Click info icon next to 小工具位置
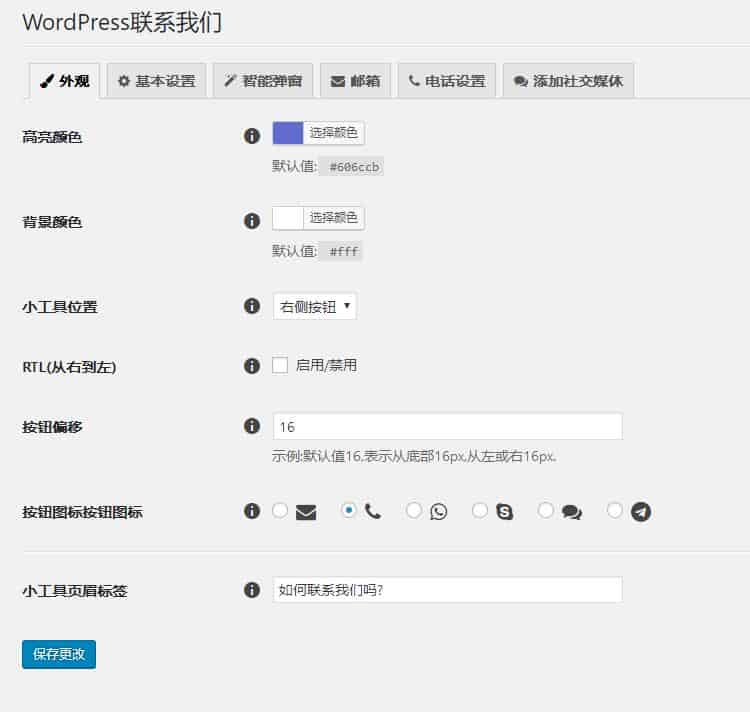Screen dimensions: 750x712 coord(252,306)
